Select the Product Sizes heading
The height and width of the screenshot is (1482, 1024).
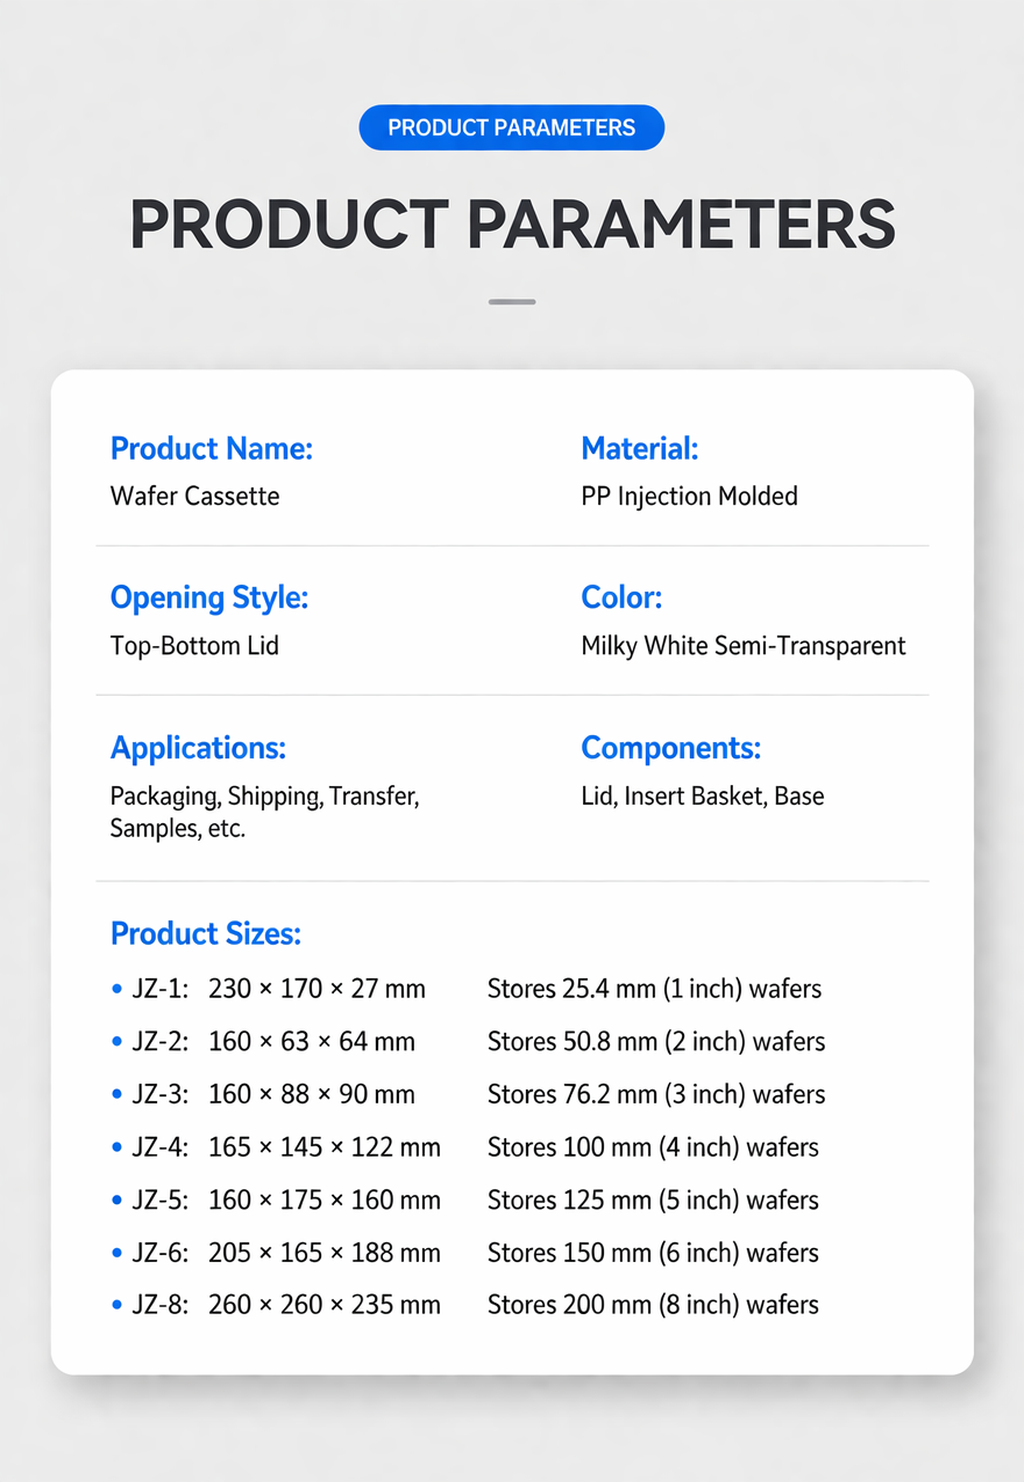click(x=206, y=934)
